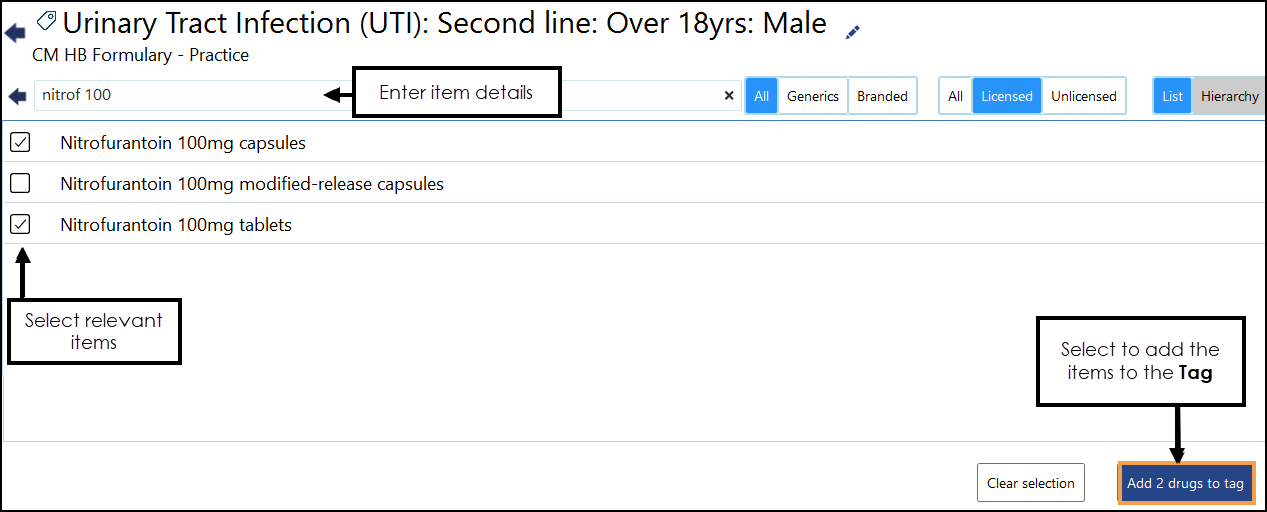Choose All in the Generics/Branded filter group
Viewport: 1267px width, 512px height.
pos(761,96)
